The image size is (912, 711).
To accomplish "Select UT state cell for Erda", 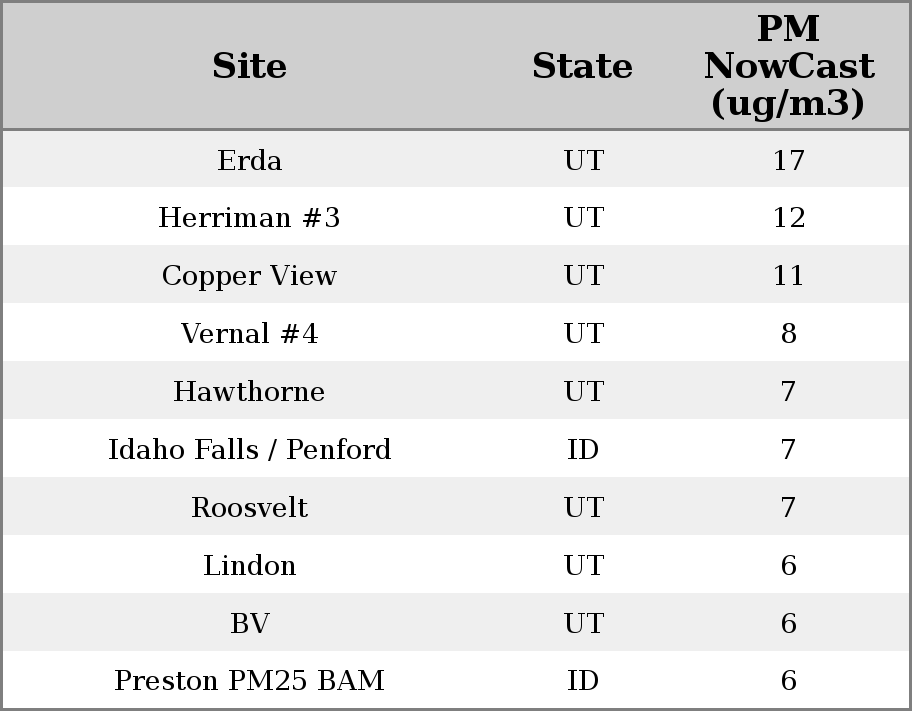I will point(583,160).
